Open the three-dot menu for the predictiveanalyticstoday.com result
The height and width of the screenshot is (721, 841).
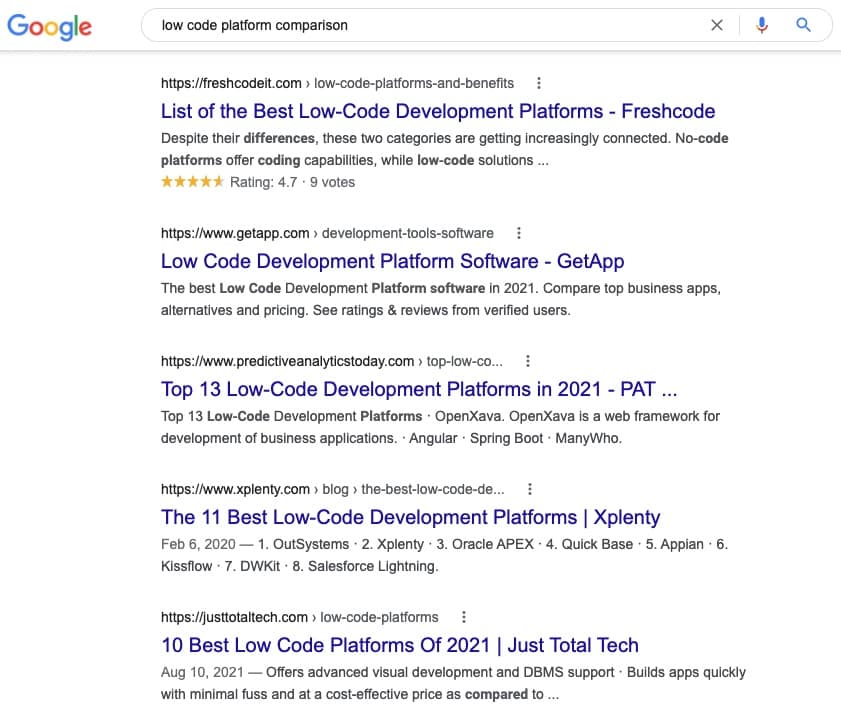tap(528, 361)
